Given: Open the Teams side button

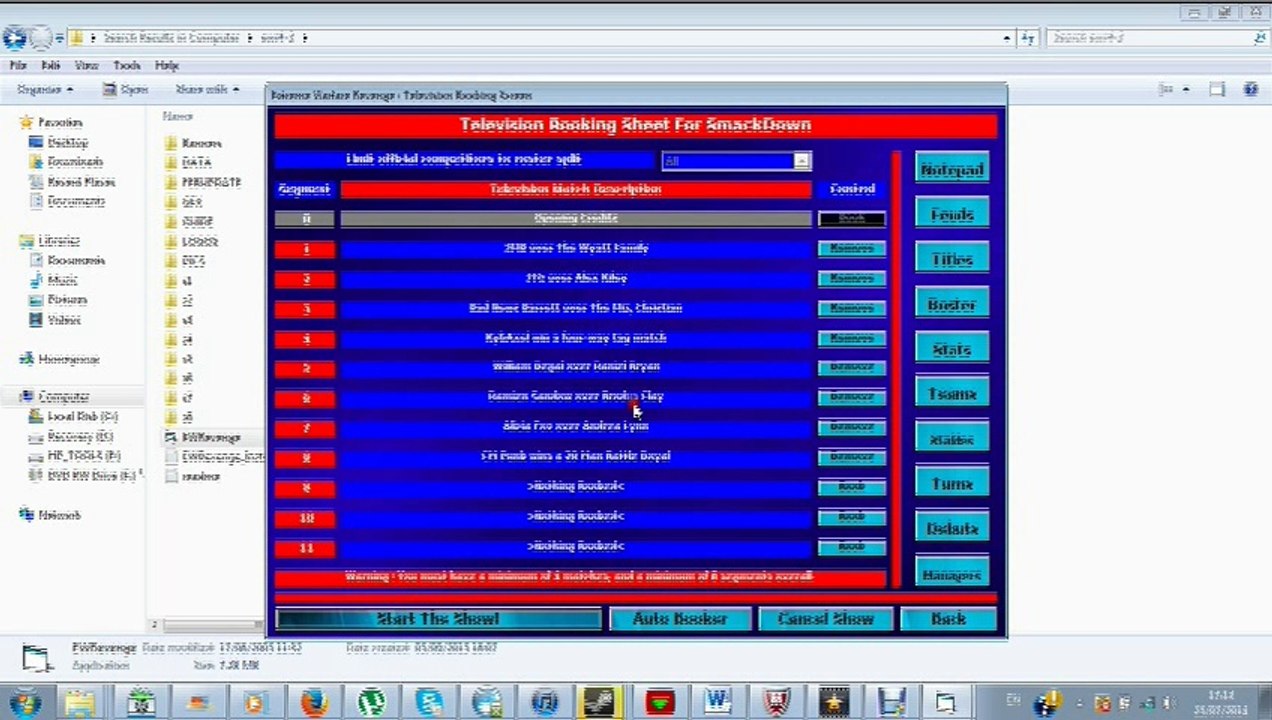Looking at the screenshot, I should pyautogui.click(x=951, y=394).
